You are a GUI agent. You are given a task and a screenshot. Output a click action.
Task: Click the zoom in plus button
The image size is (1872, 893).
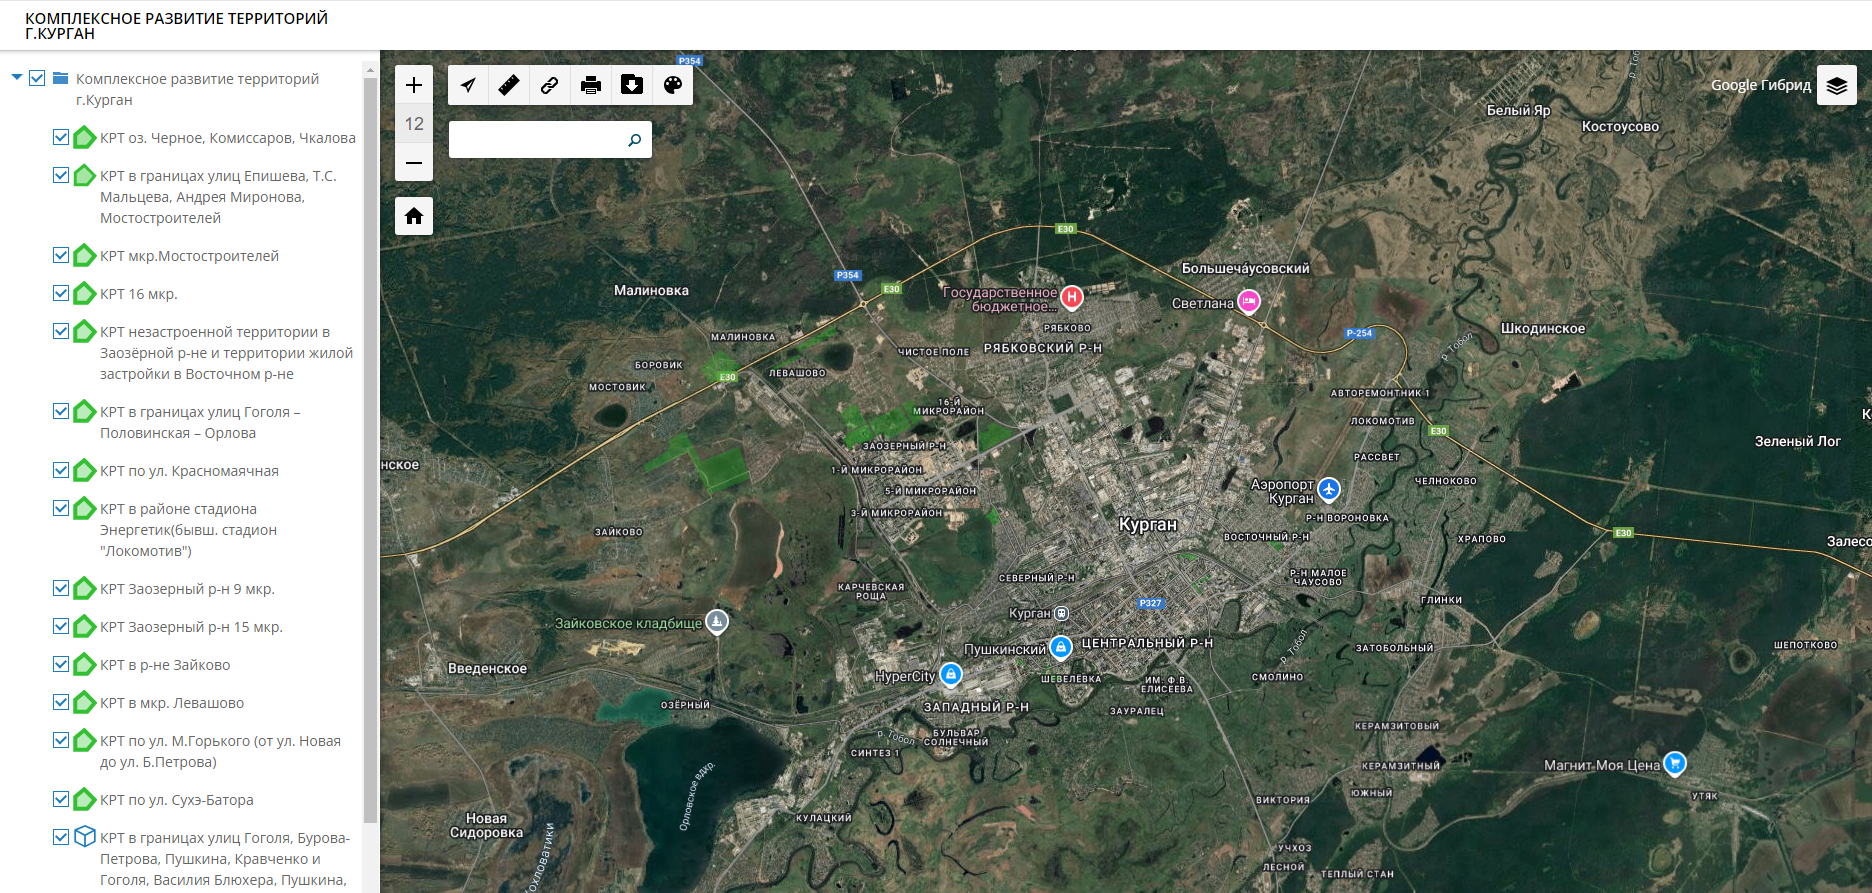(414, 85)
